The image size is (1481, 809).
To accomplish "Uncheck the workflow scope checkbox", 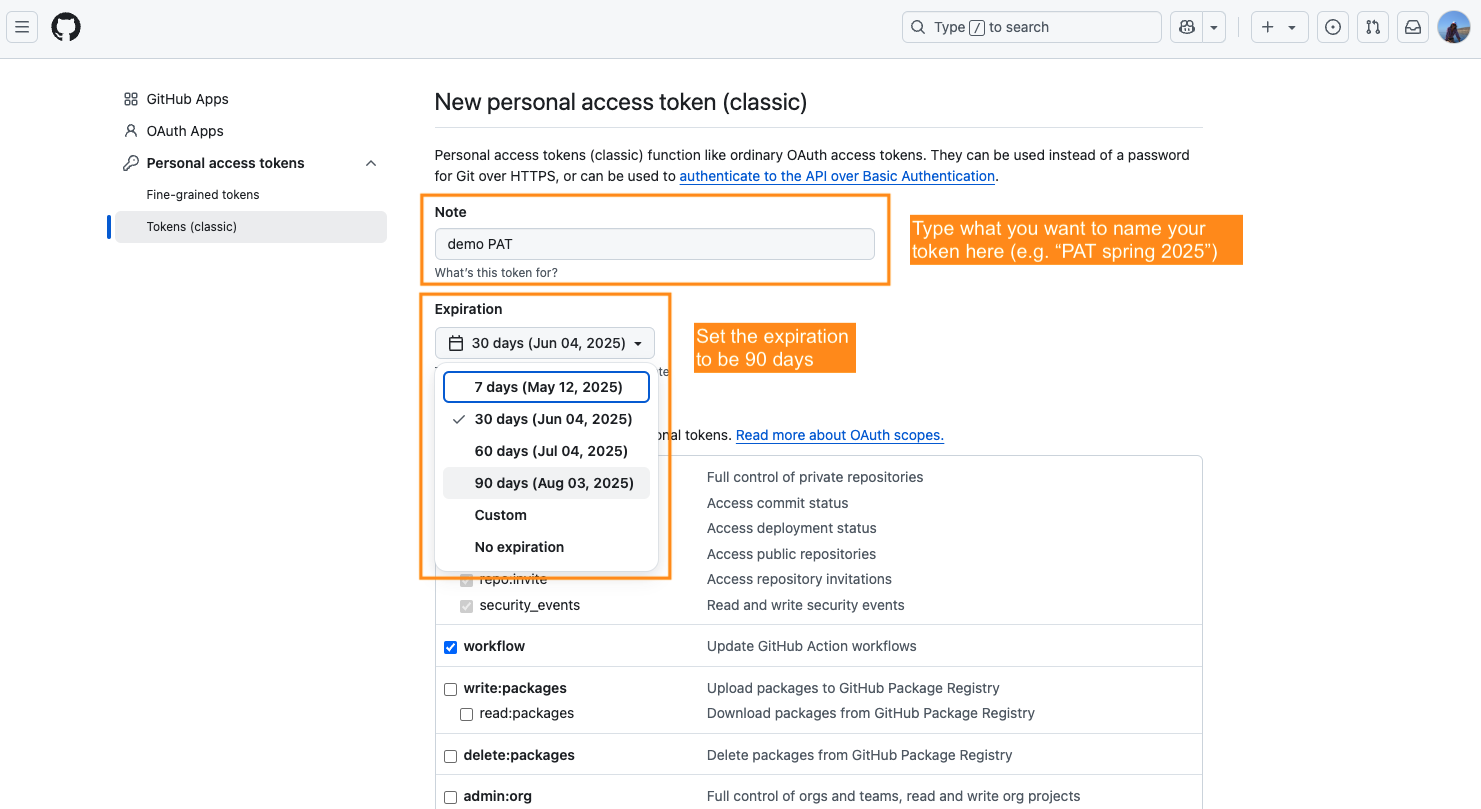I will point(451,647).
